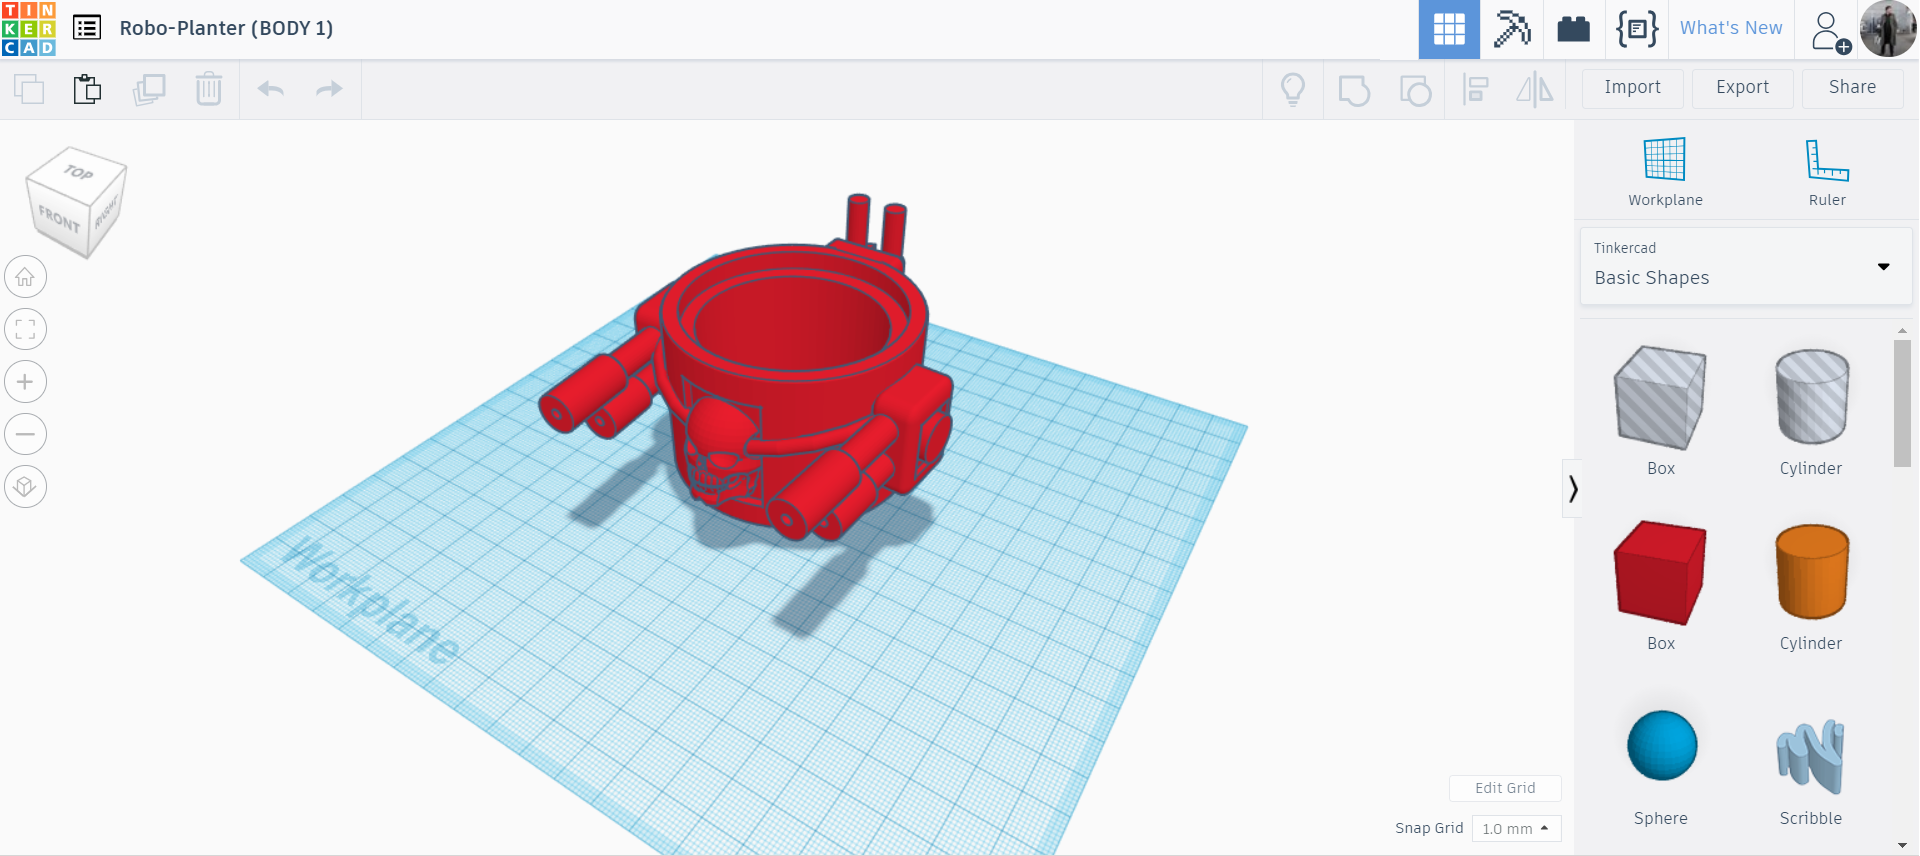Click the shapes panel scroll-down arrow
1920x856 pixels.
1902,846
